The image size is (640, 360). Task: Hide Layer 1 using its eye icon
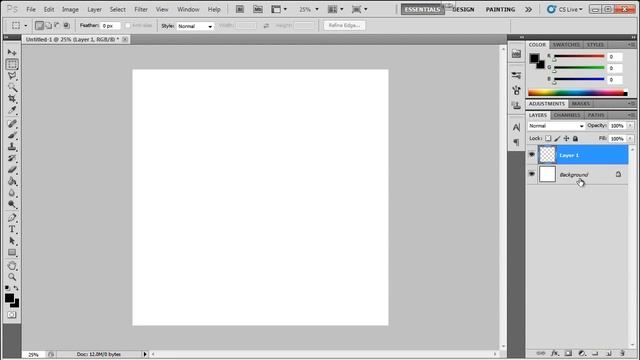(x=531, y=155)
